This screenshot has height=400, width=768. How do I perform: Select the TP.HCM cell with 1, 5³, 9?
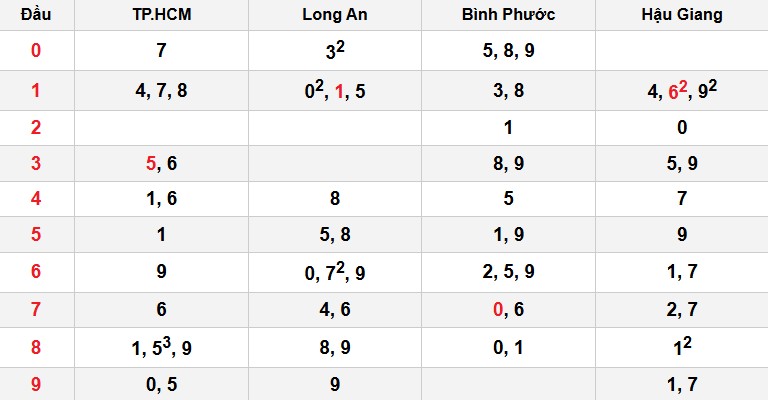(x=161, y=347)
